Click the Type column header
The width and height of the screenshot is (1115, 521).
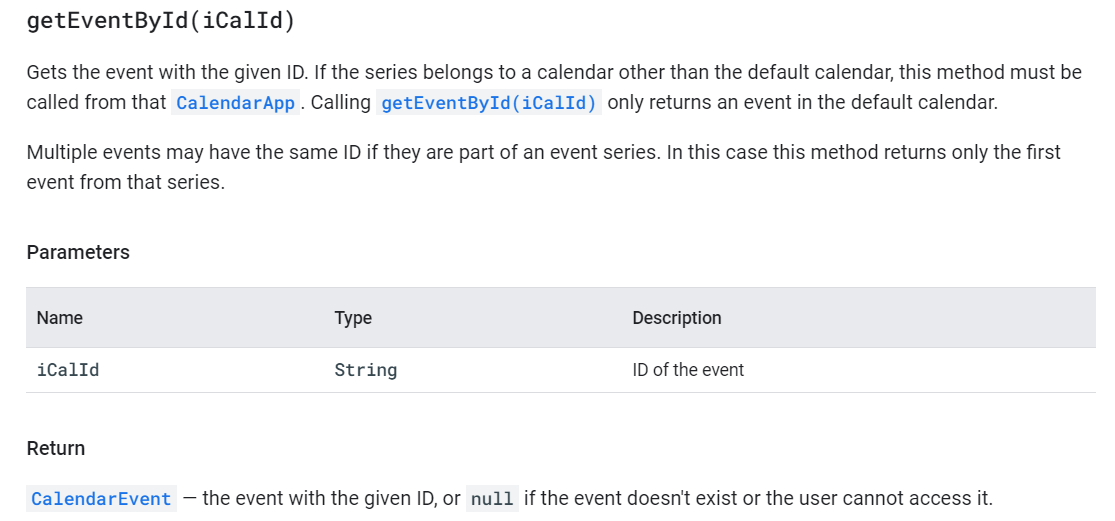tap(353, 318)
